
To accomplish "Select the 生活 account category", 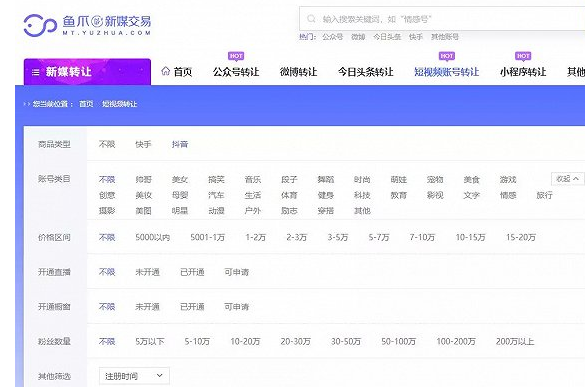I will [253, 195].
